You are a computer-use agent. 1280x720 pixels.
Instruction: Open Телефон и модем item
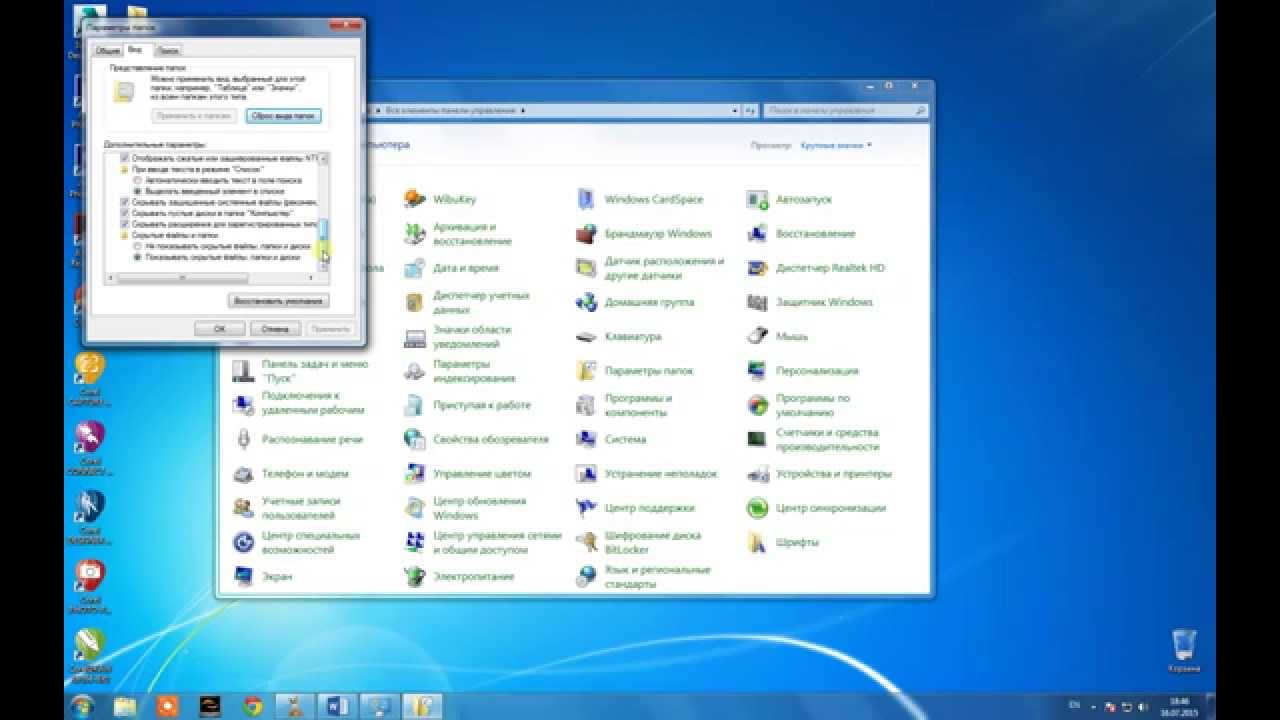[291, 473]
